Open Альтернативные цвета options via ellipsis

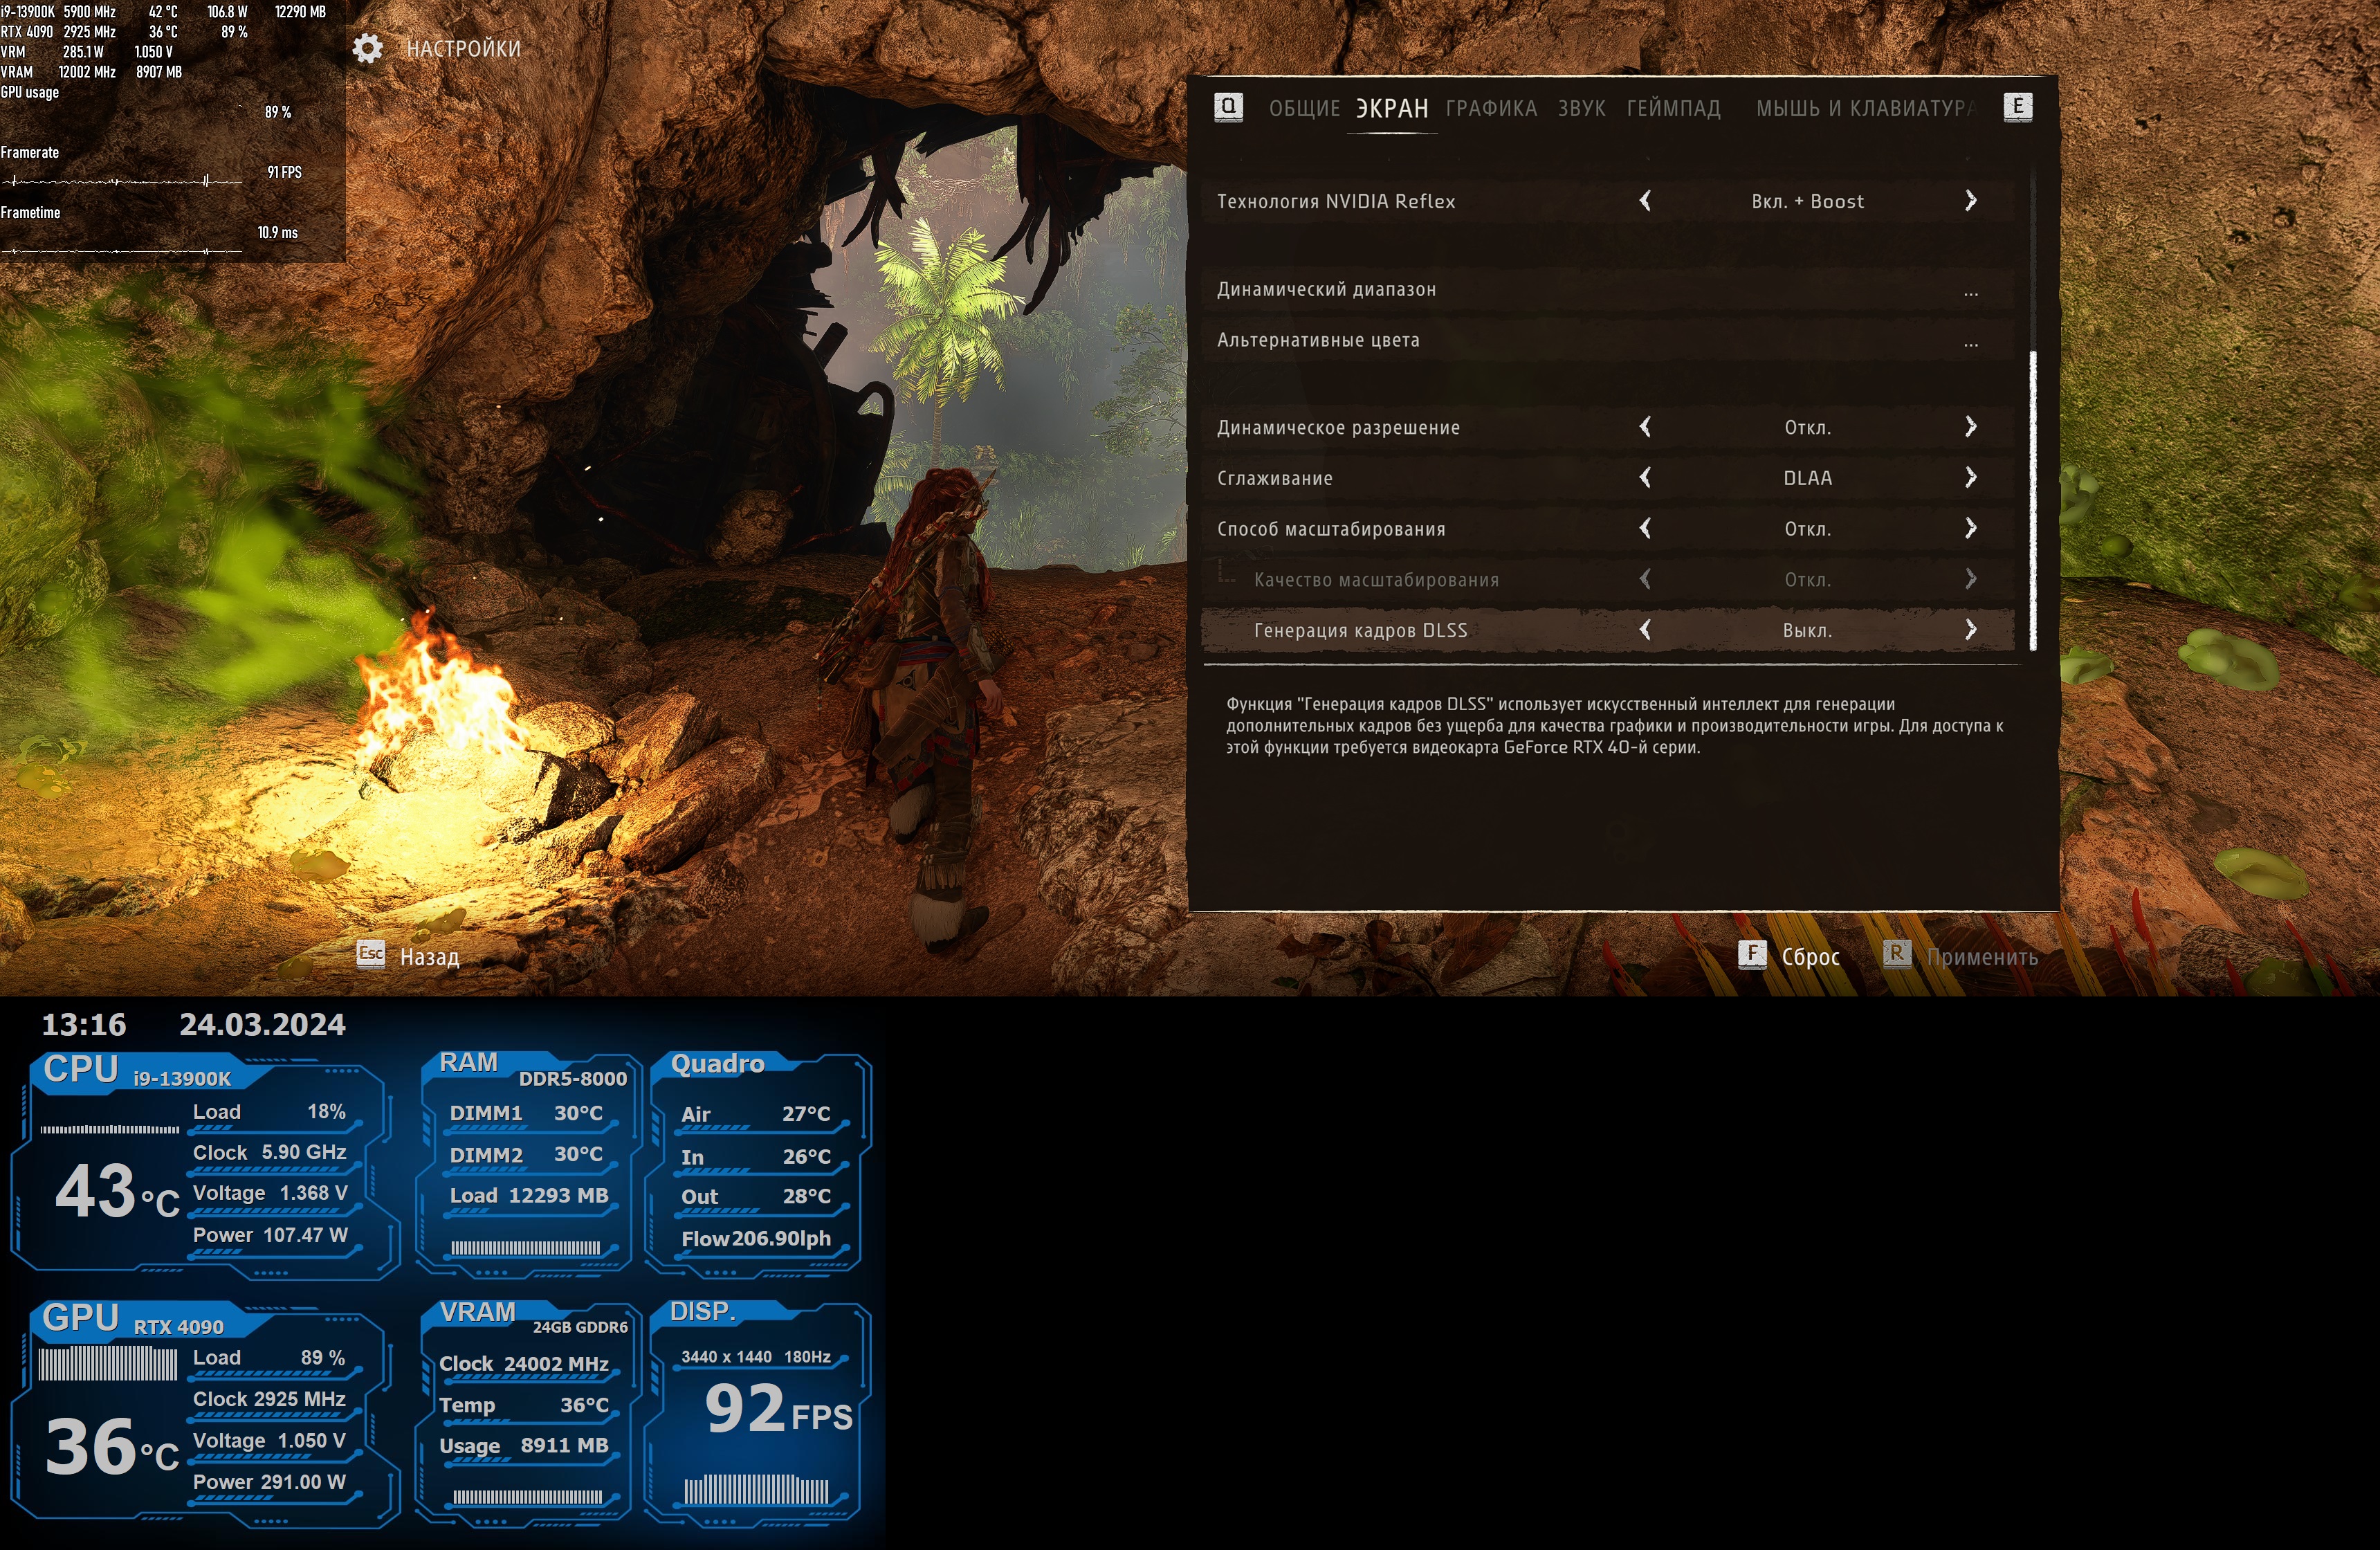[1970, 344]
